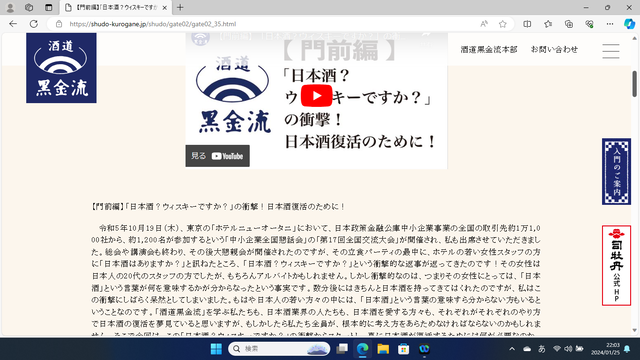
Task: Open the taskbar app right of the Store
Action: pyautogui.click(x=424, y=349)
